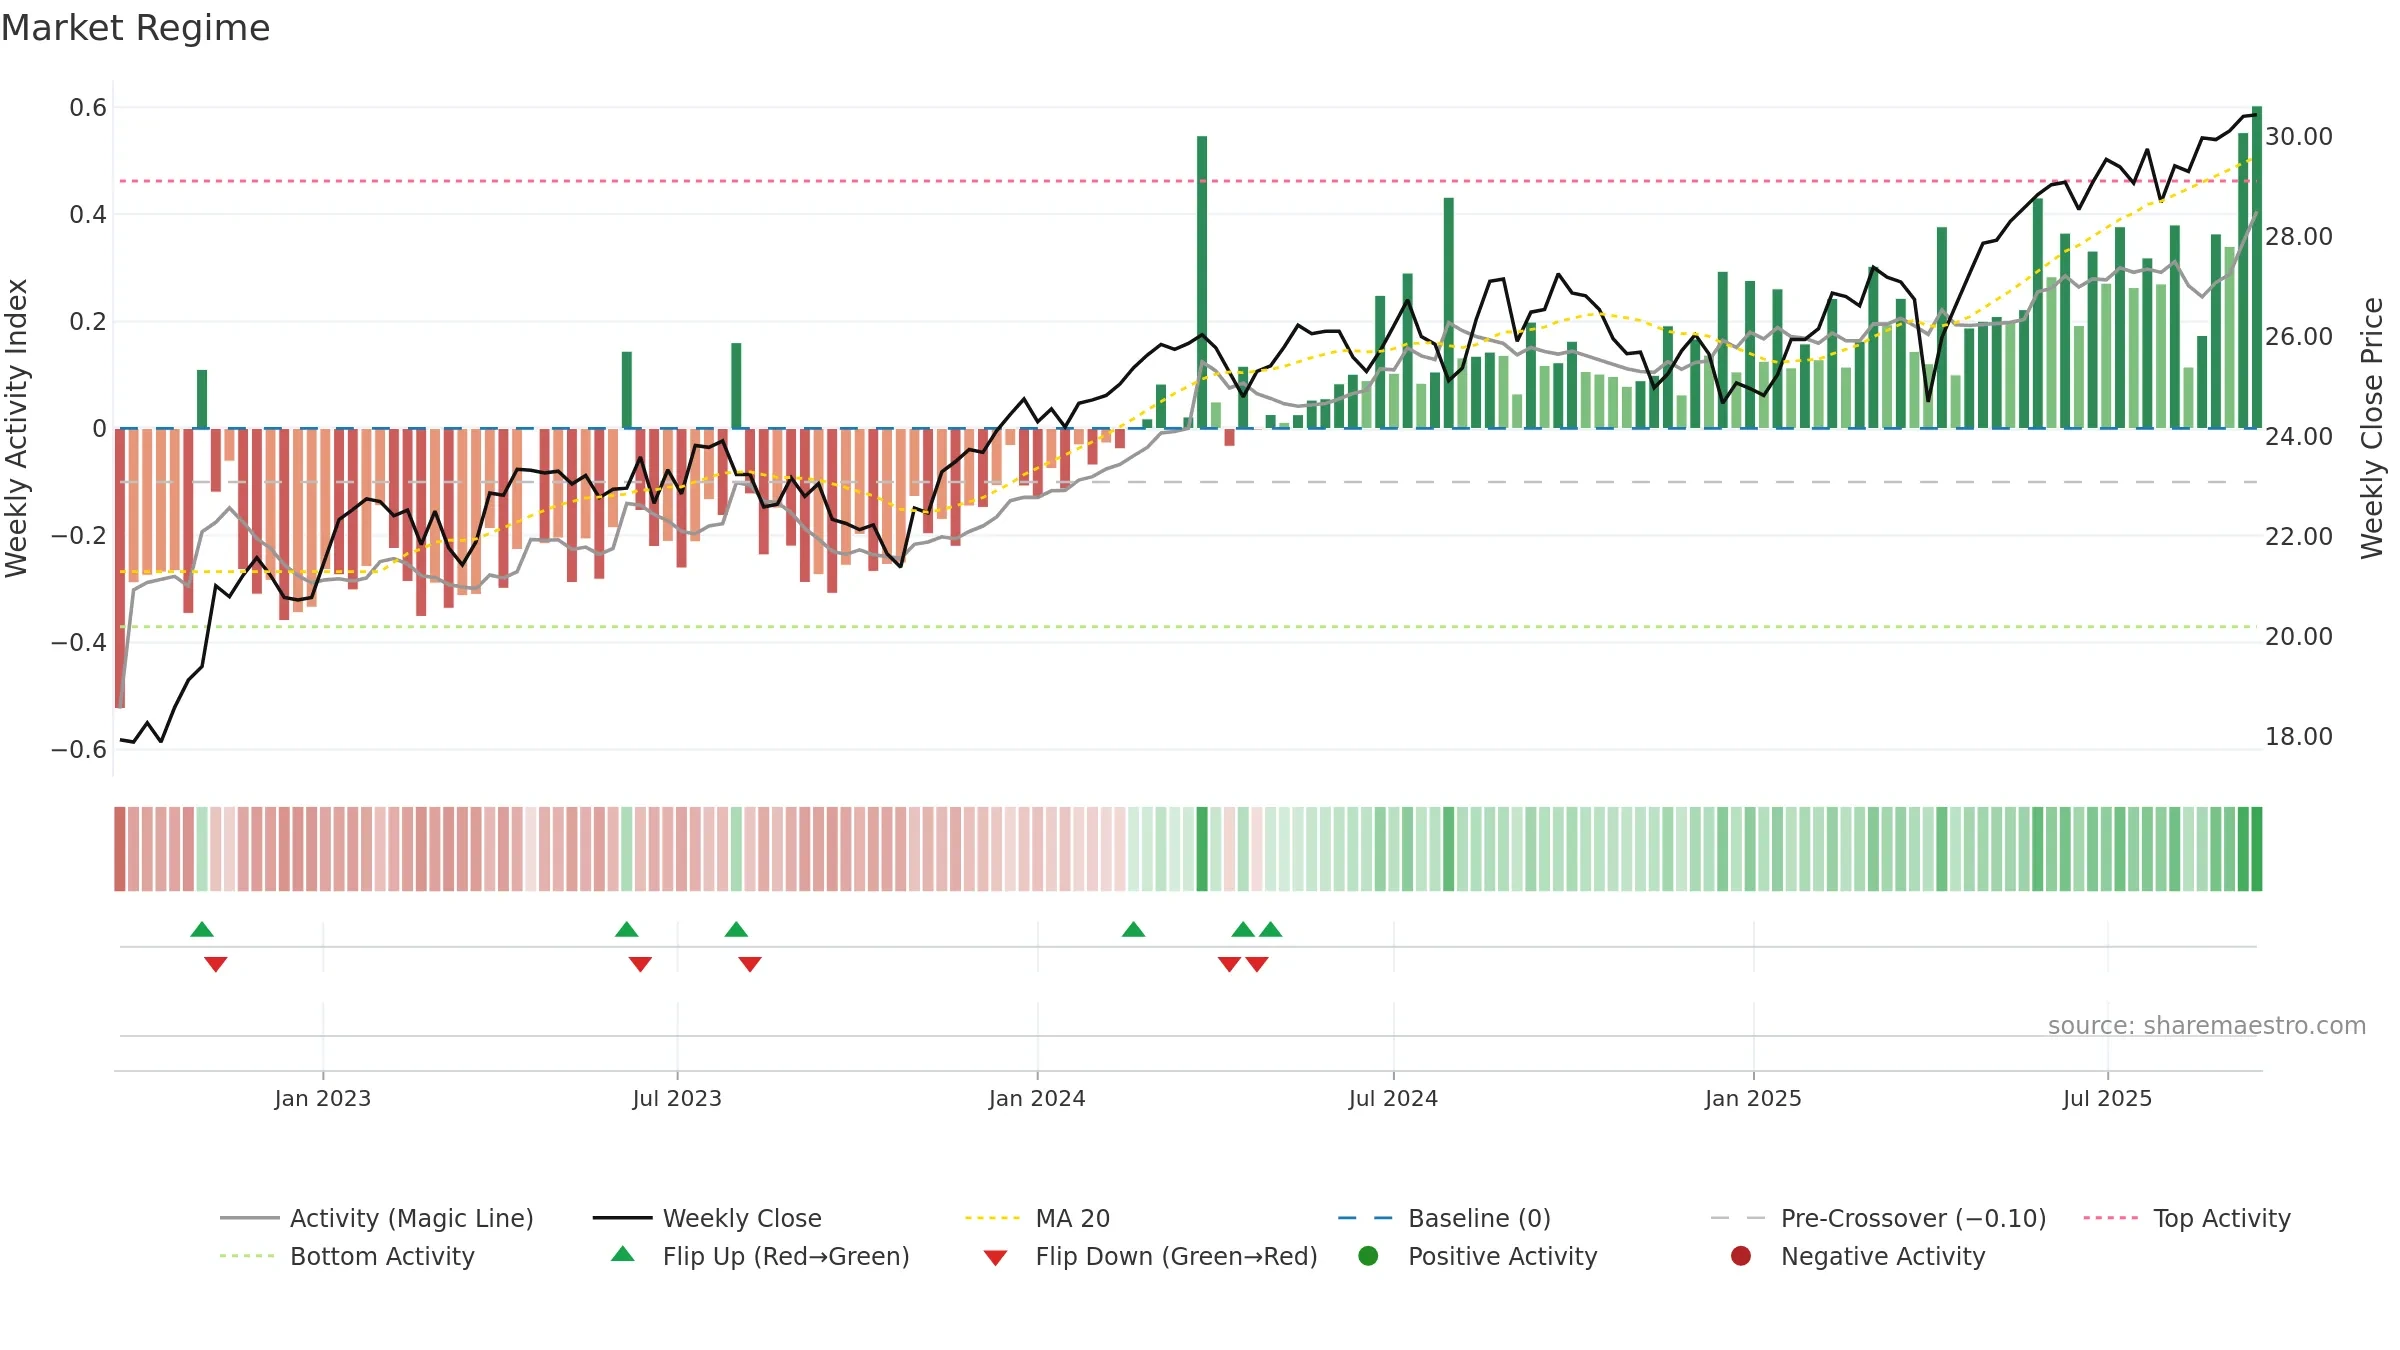Click the Weekly Activity Index axis title

coord(17,428)
